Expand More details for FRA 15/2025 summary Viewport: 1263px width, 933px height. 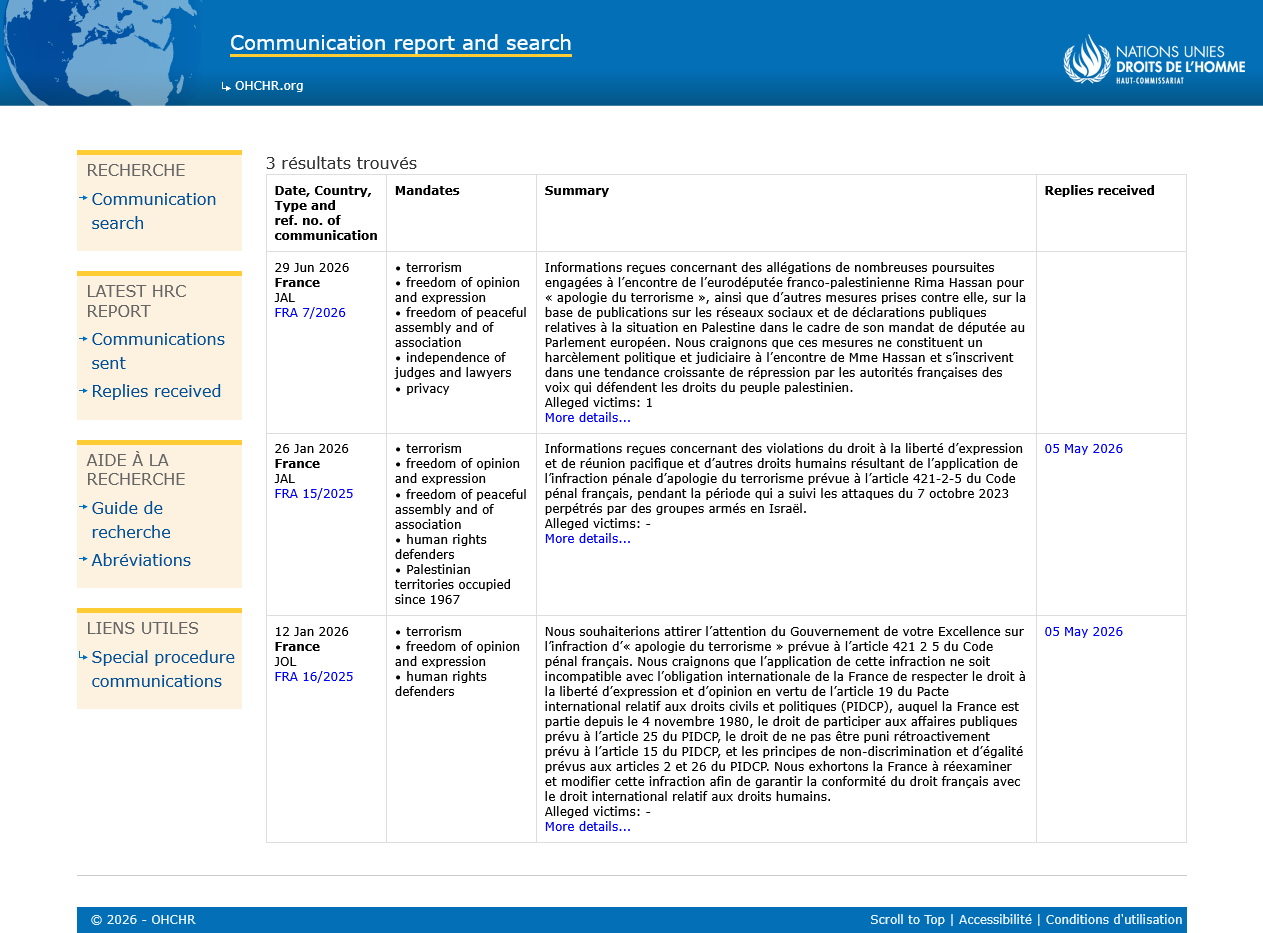pyautogui.click(x=588, y=539)
